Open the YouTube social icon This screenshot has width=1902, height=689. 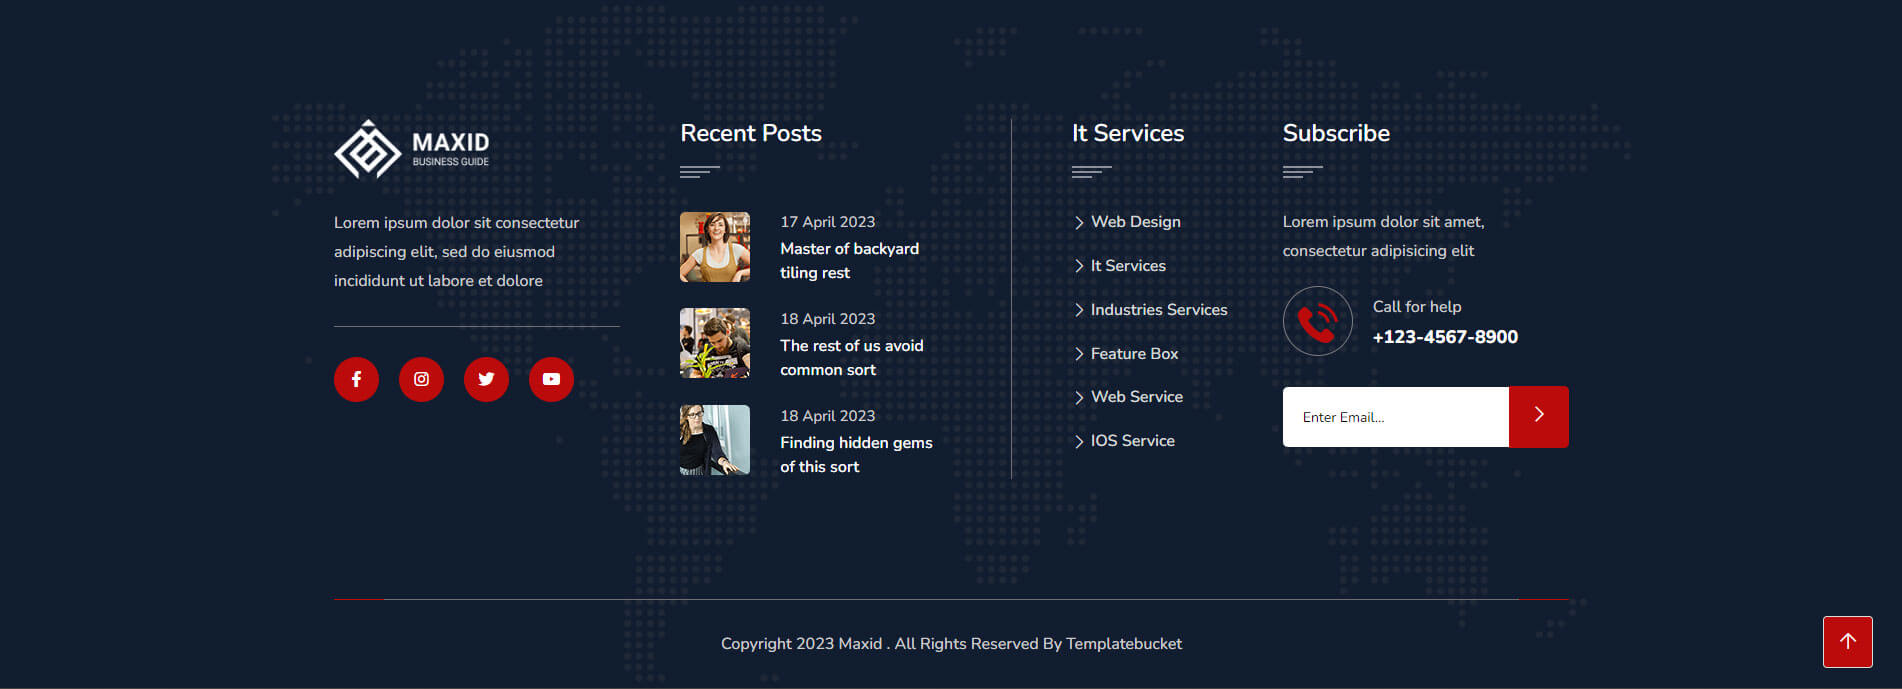point(551,379)
